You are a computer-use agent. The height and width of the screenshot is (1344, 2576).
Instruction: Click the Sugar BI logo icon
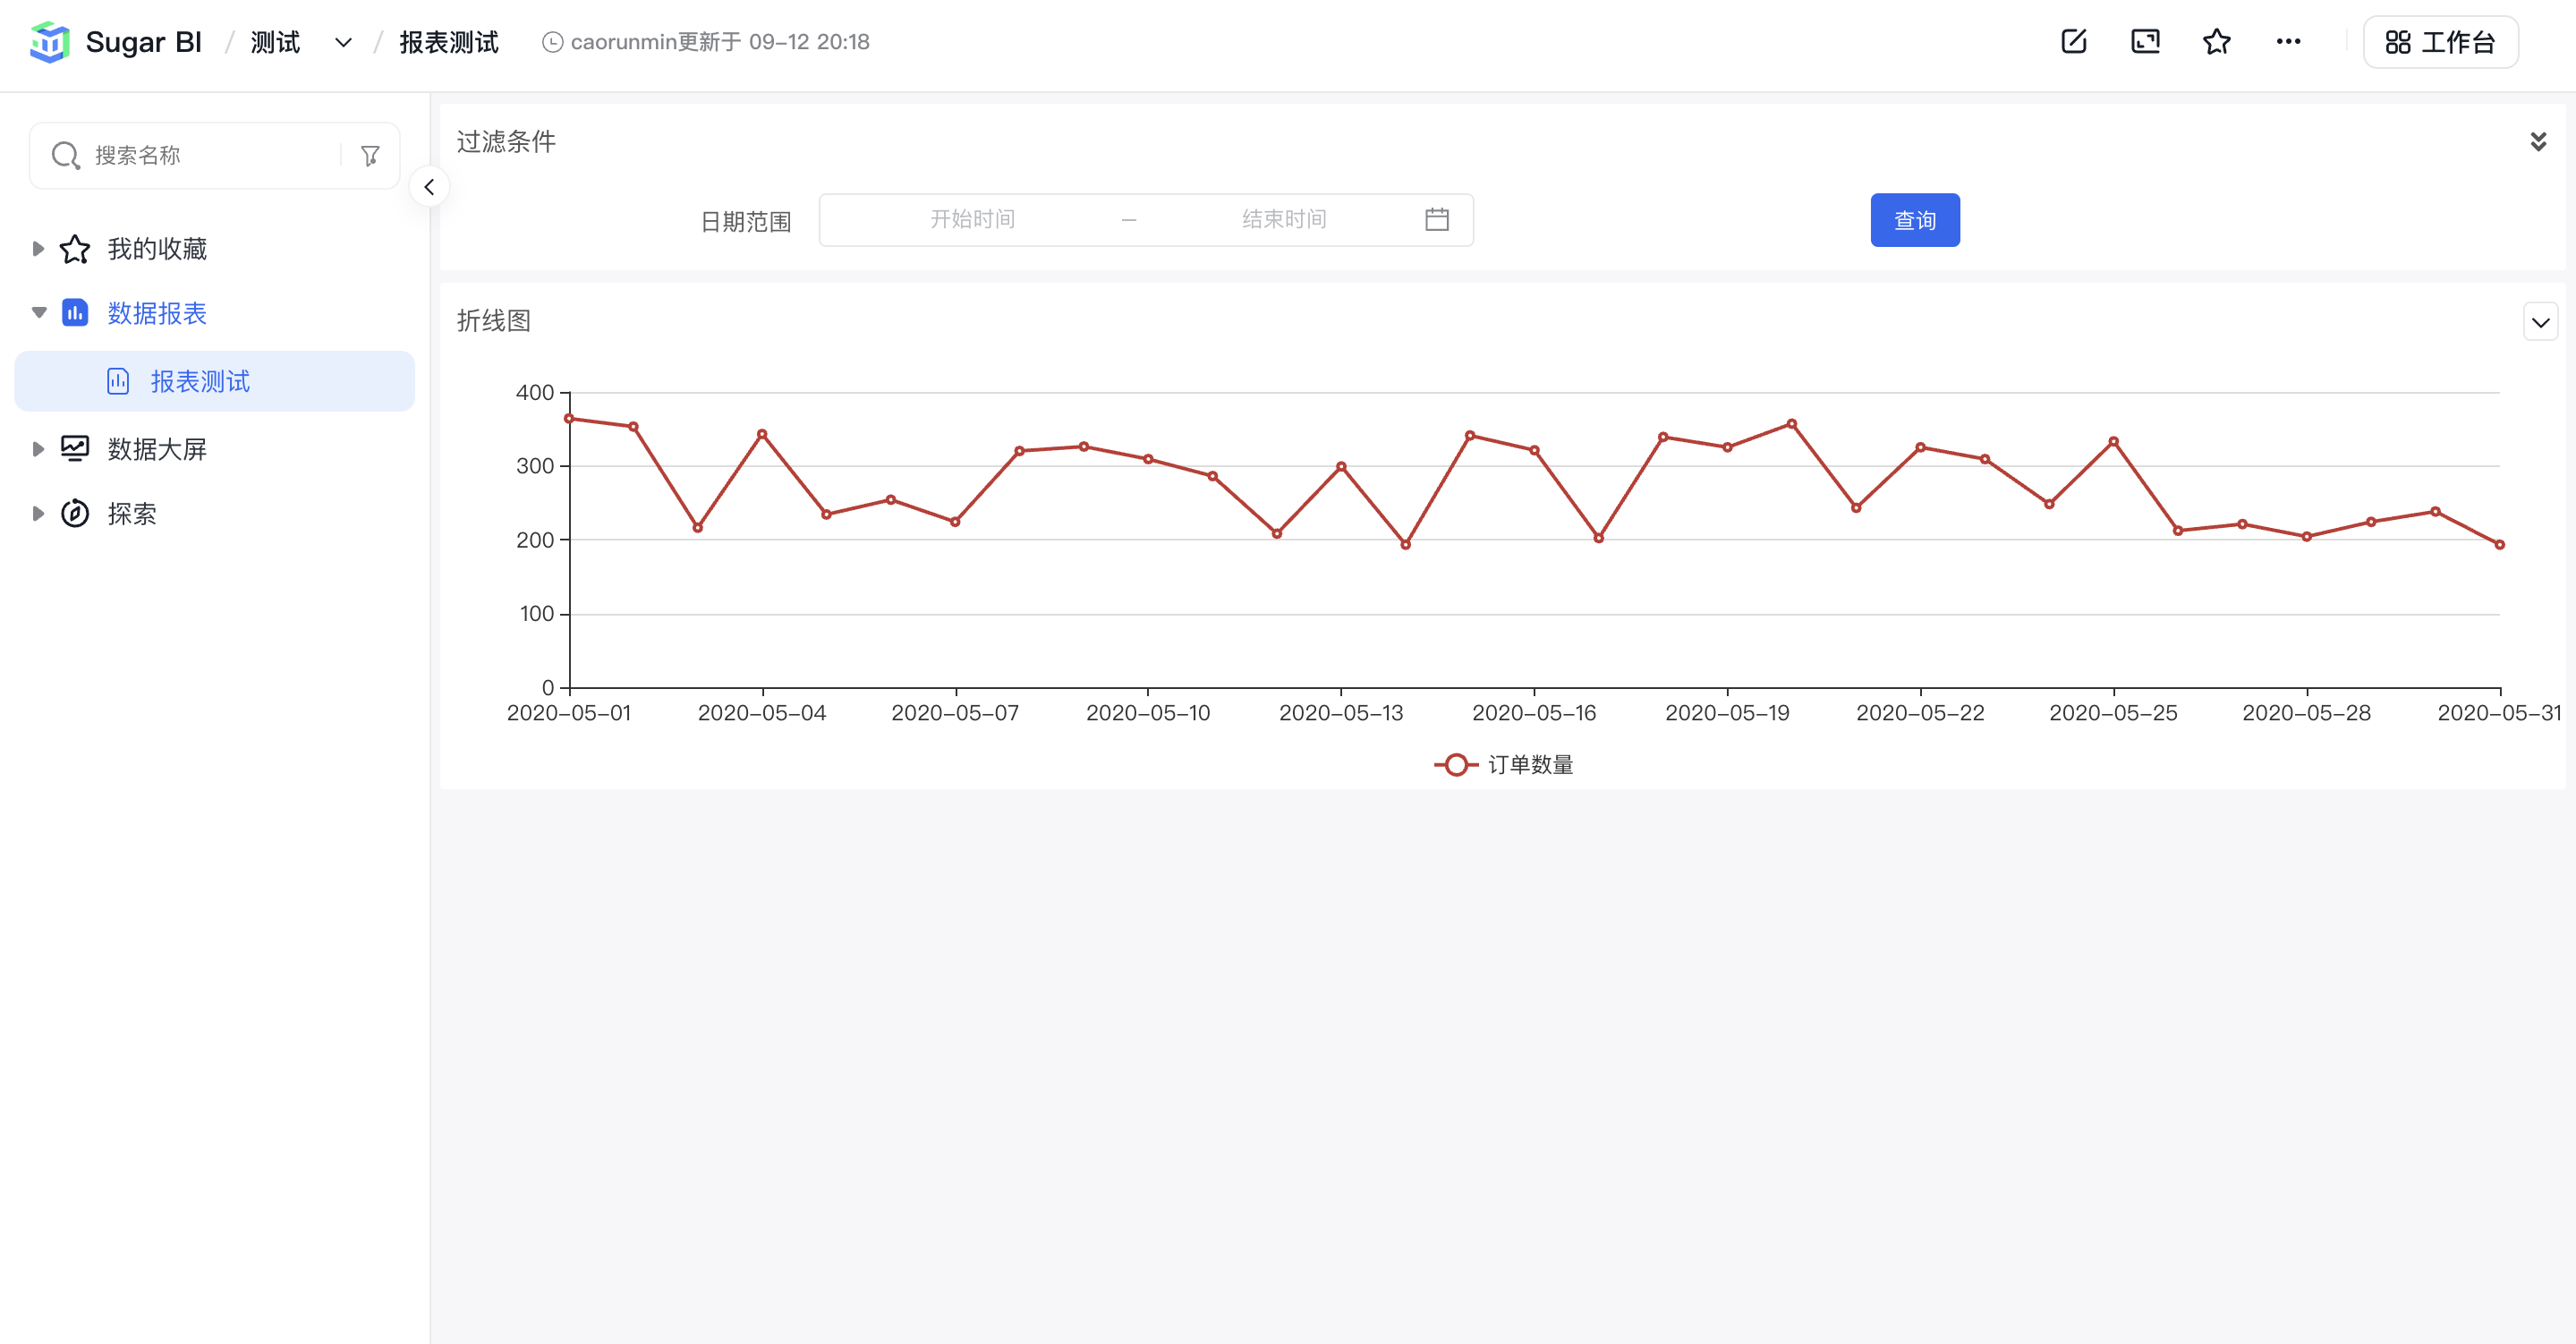click(x=49, y=42)
